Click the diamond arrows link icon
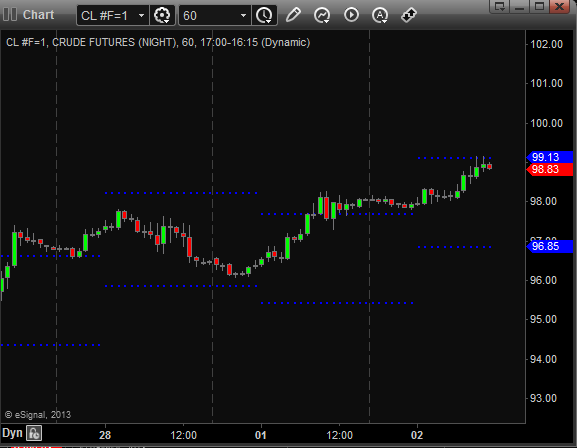 409,15
